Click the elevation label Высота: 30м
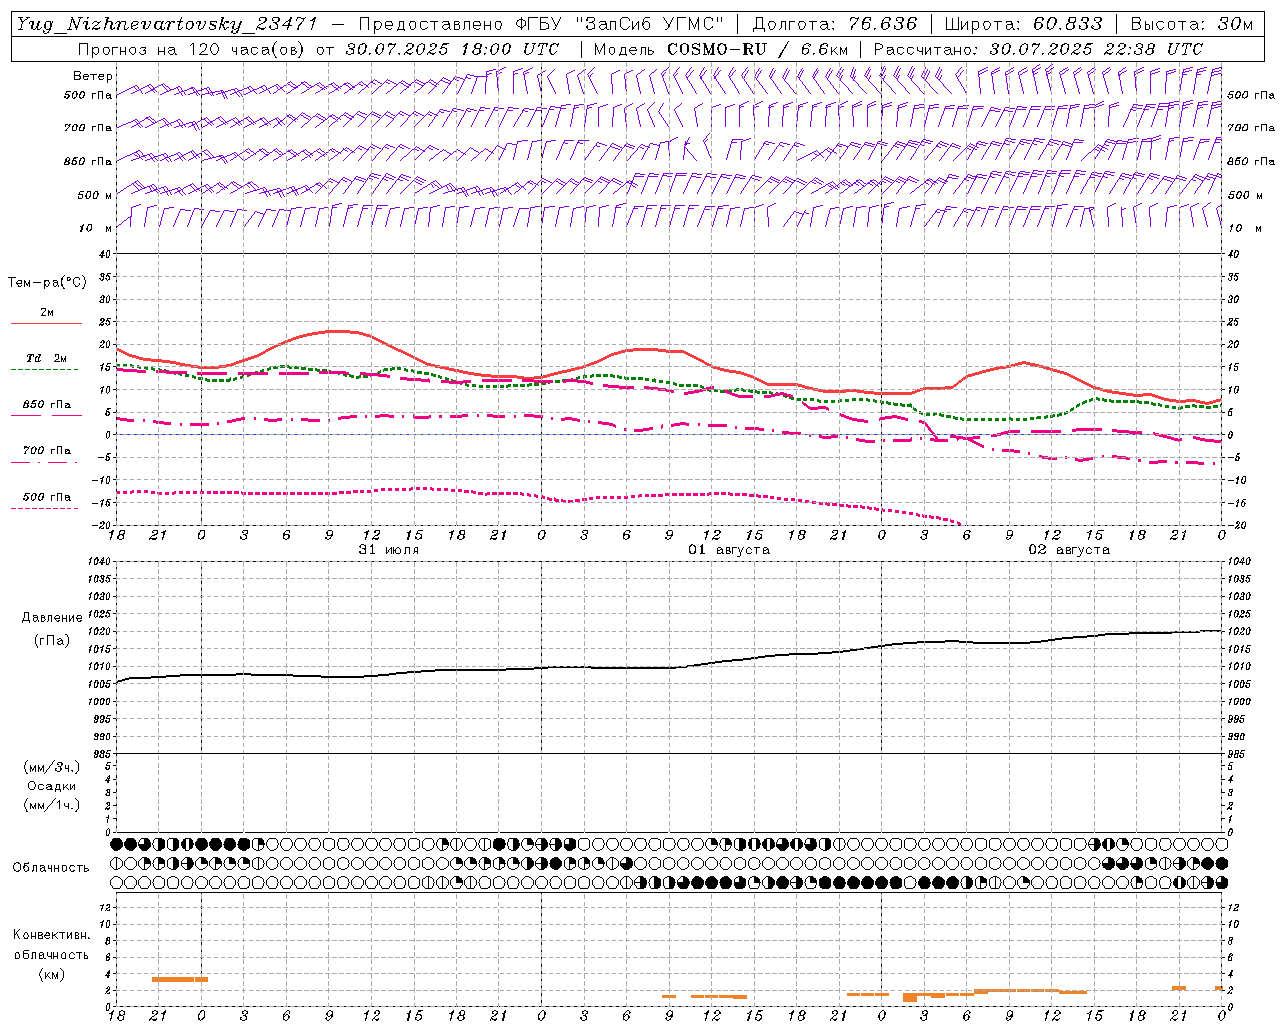The width and height of the screenshot is (1280, 1024). pos(1192,24)
